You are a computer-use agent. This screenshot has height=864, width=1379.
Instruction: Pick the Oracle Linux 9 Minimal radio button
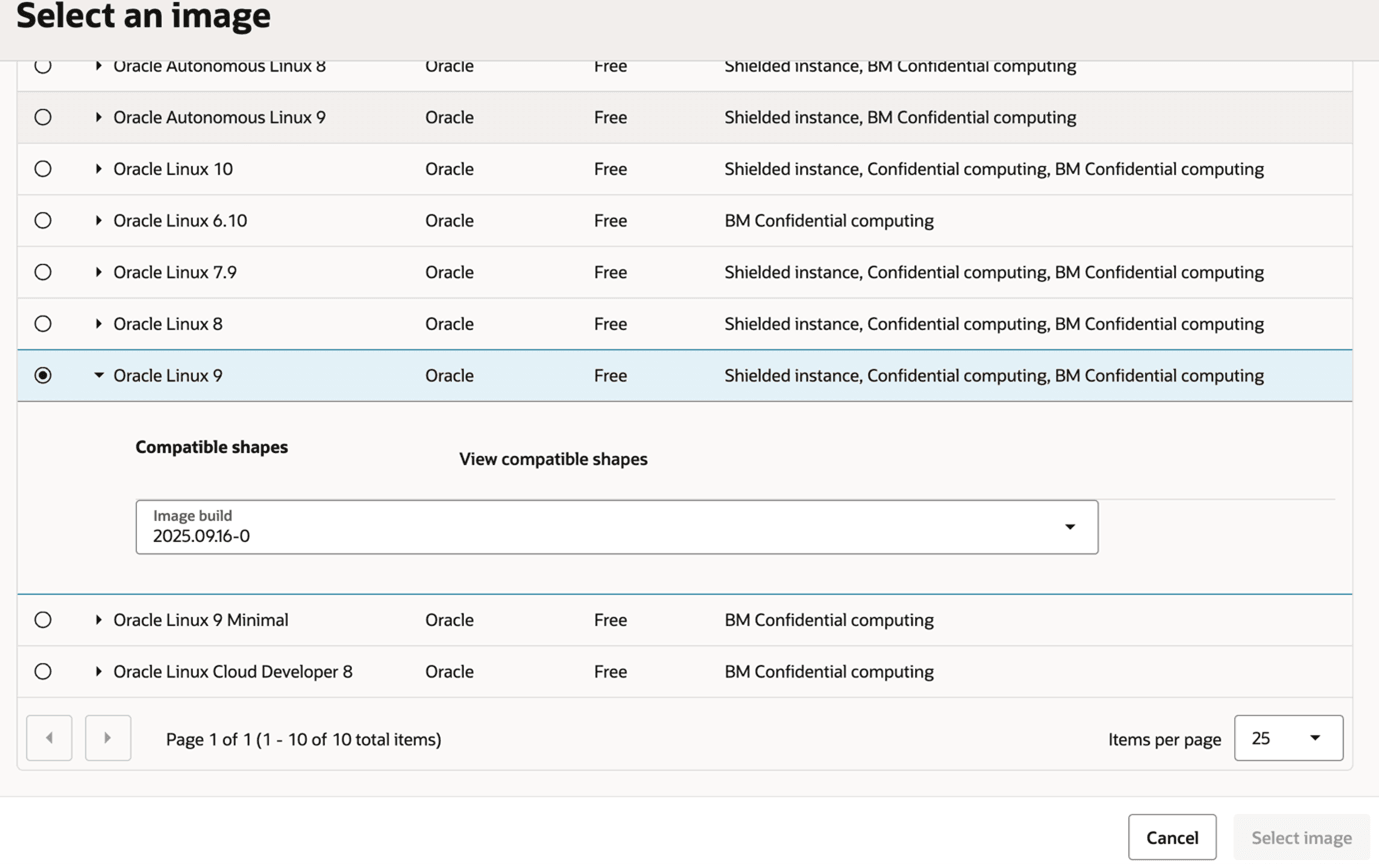click(x=43, y=620)
